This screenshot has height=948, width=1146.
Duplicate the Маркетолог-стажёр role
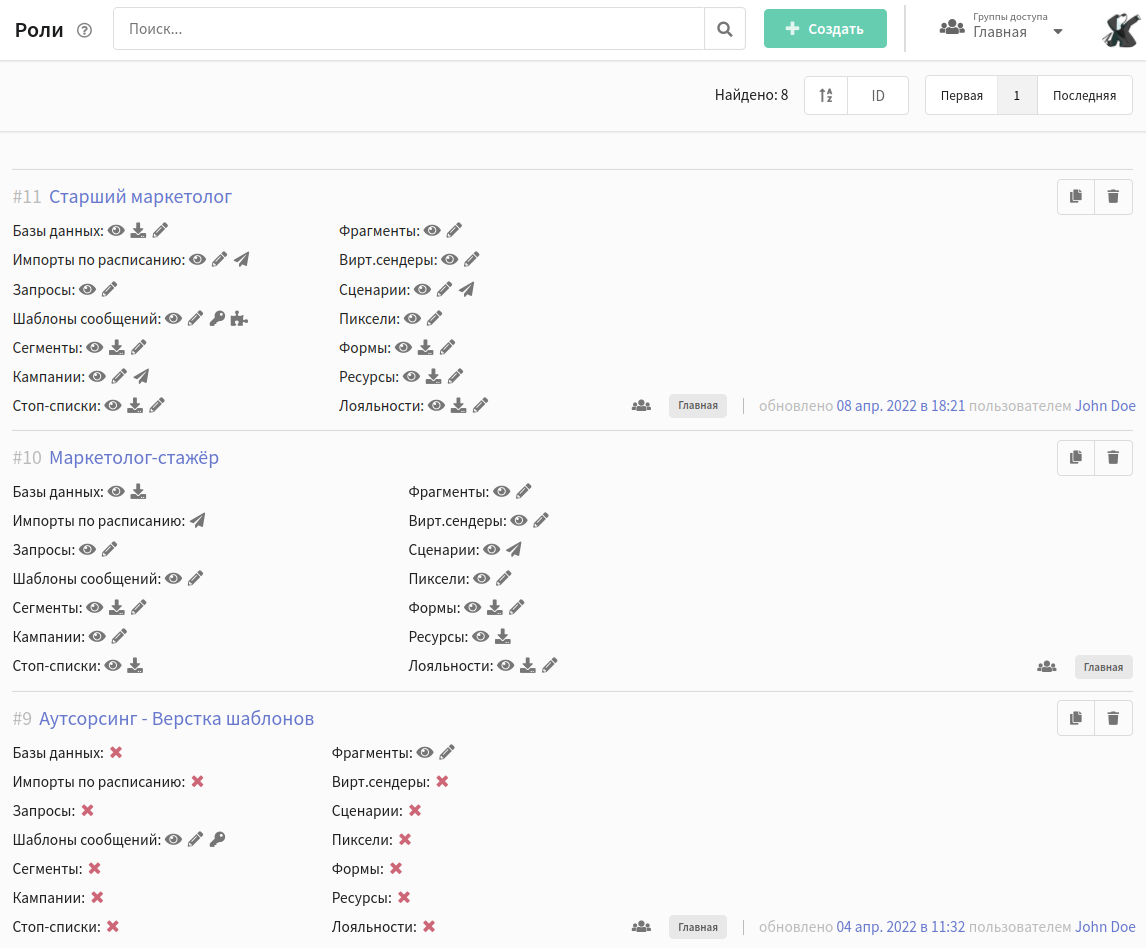point(1076,458)
